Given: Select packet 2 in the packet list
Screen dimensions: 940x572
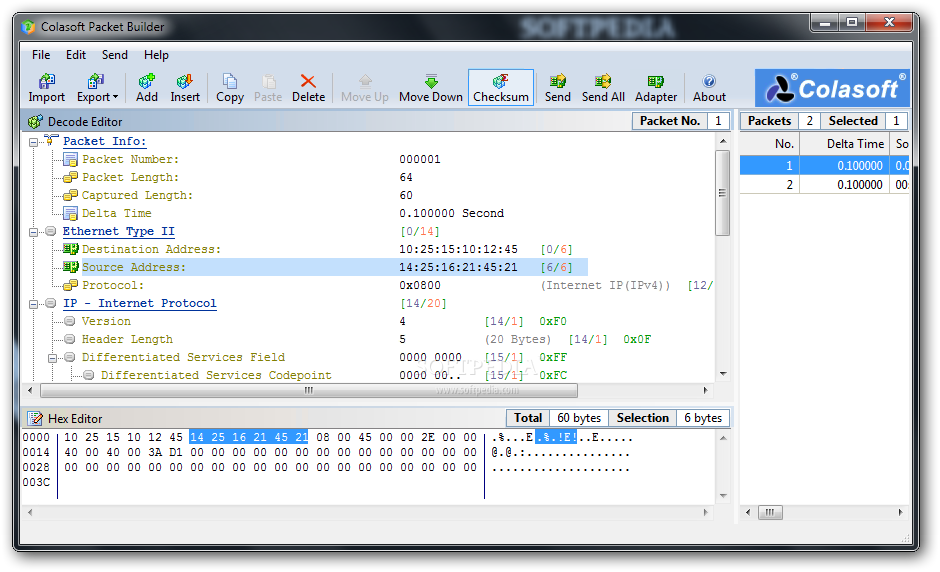Looking at the screenshot, I should pyautogui.click(x=824, y=185).
